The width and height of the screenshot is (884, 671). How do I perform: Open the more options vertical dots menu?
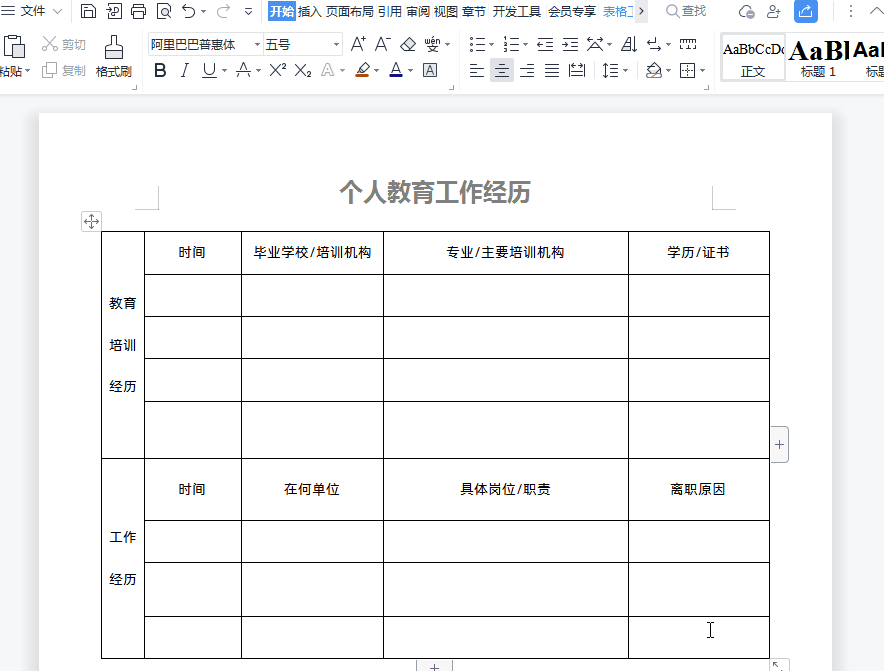[850, 11]
